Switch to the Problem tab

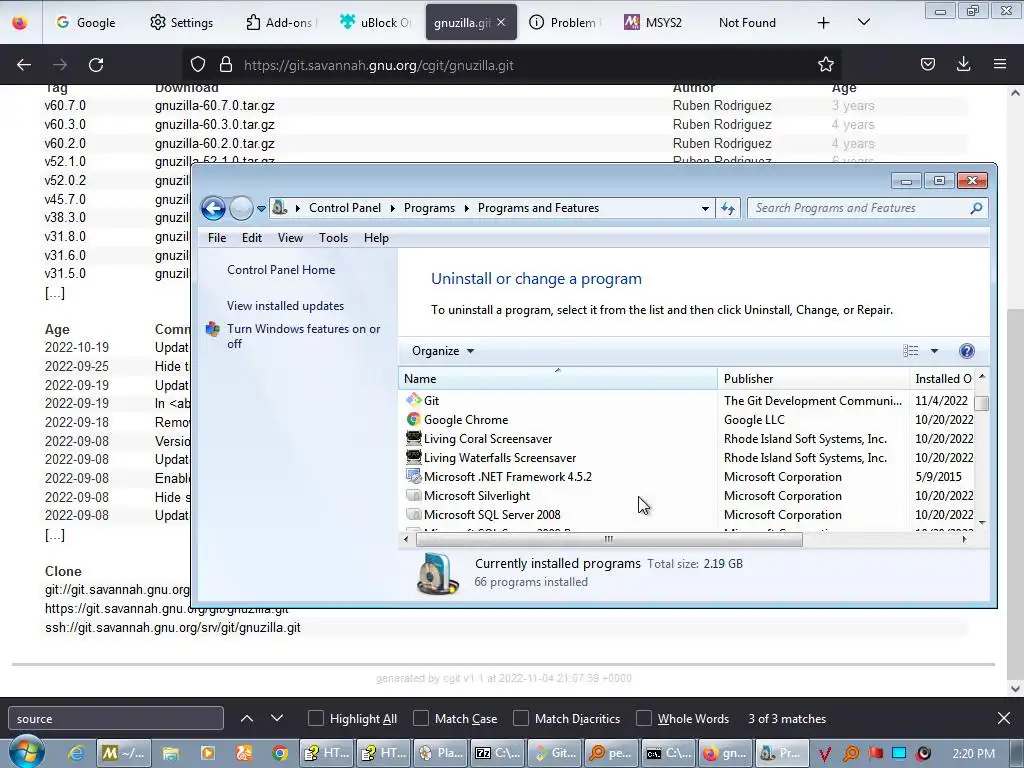563,22
